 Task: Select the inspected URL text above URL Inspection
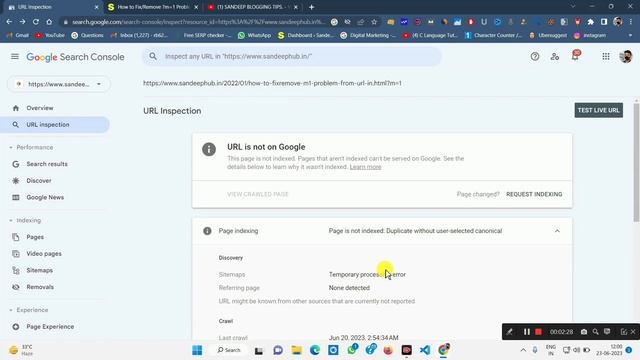pyautogui.click(x=272, y=83)
